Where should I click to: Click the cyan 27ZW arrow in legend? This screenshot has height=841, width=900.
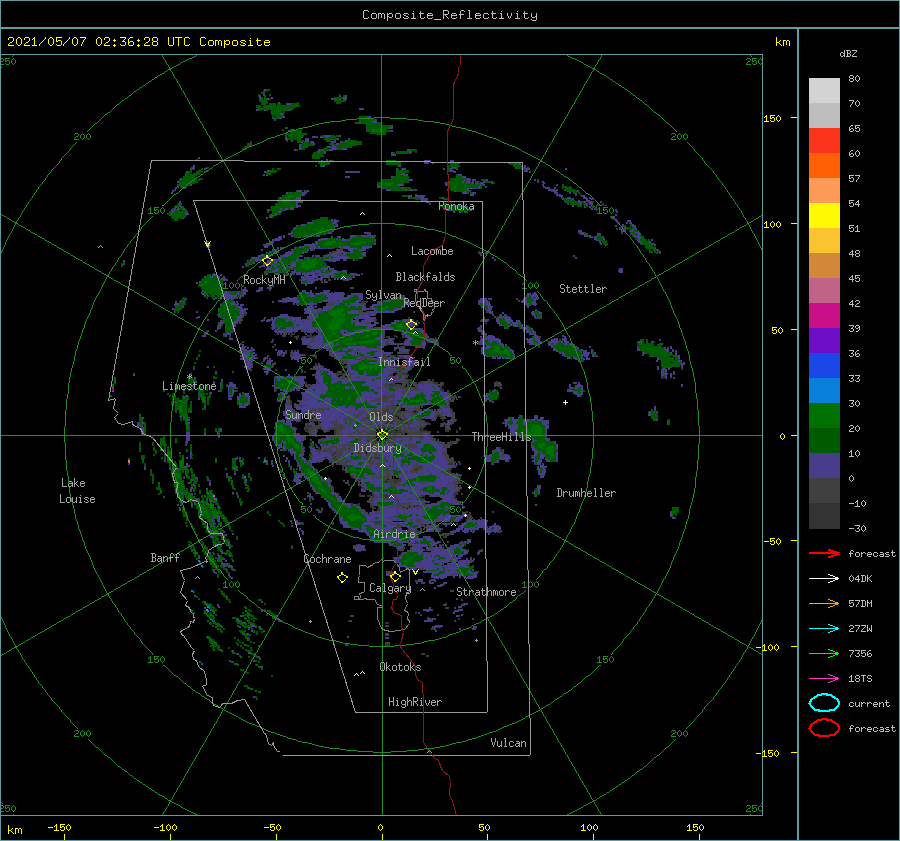[x=824, y=629]
